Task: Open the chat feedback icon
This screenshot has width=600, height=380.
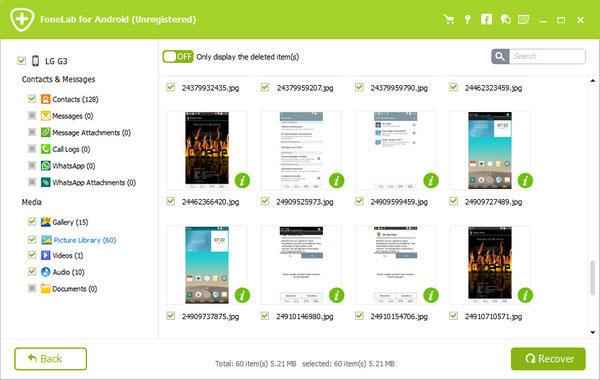Action: click(505, 19)
